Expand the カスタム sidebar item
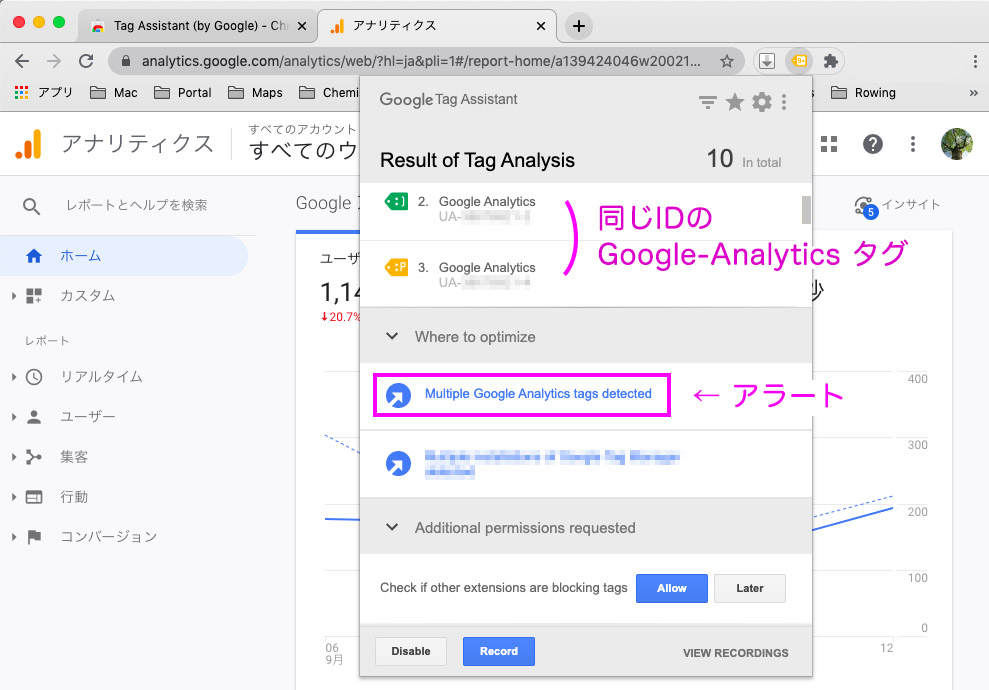Image resolution: width=989 pixels, height=690 pixels. pos(14,296)
